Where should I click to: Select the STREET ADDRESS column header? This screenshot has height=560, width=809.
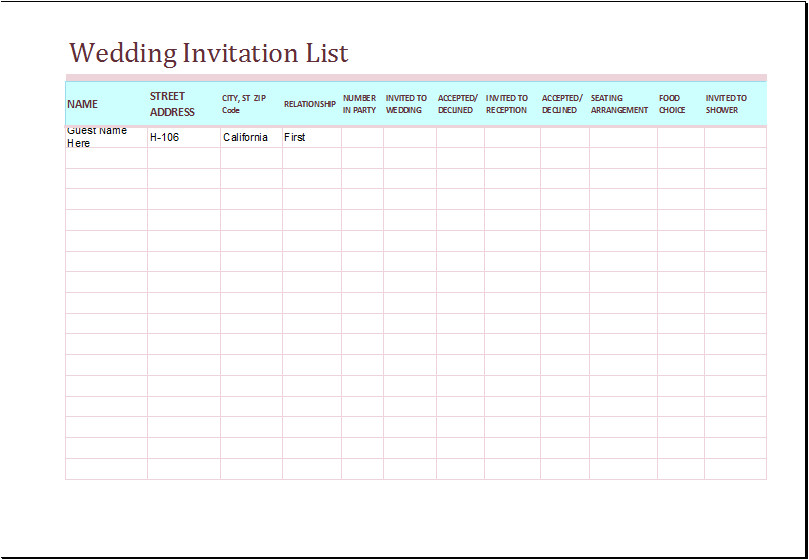click(x=172, y=104)
